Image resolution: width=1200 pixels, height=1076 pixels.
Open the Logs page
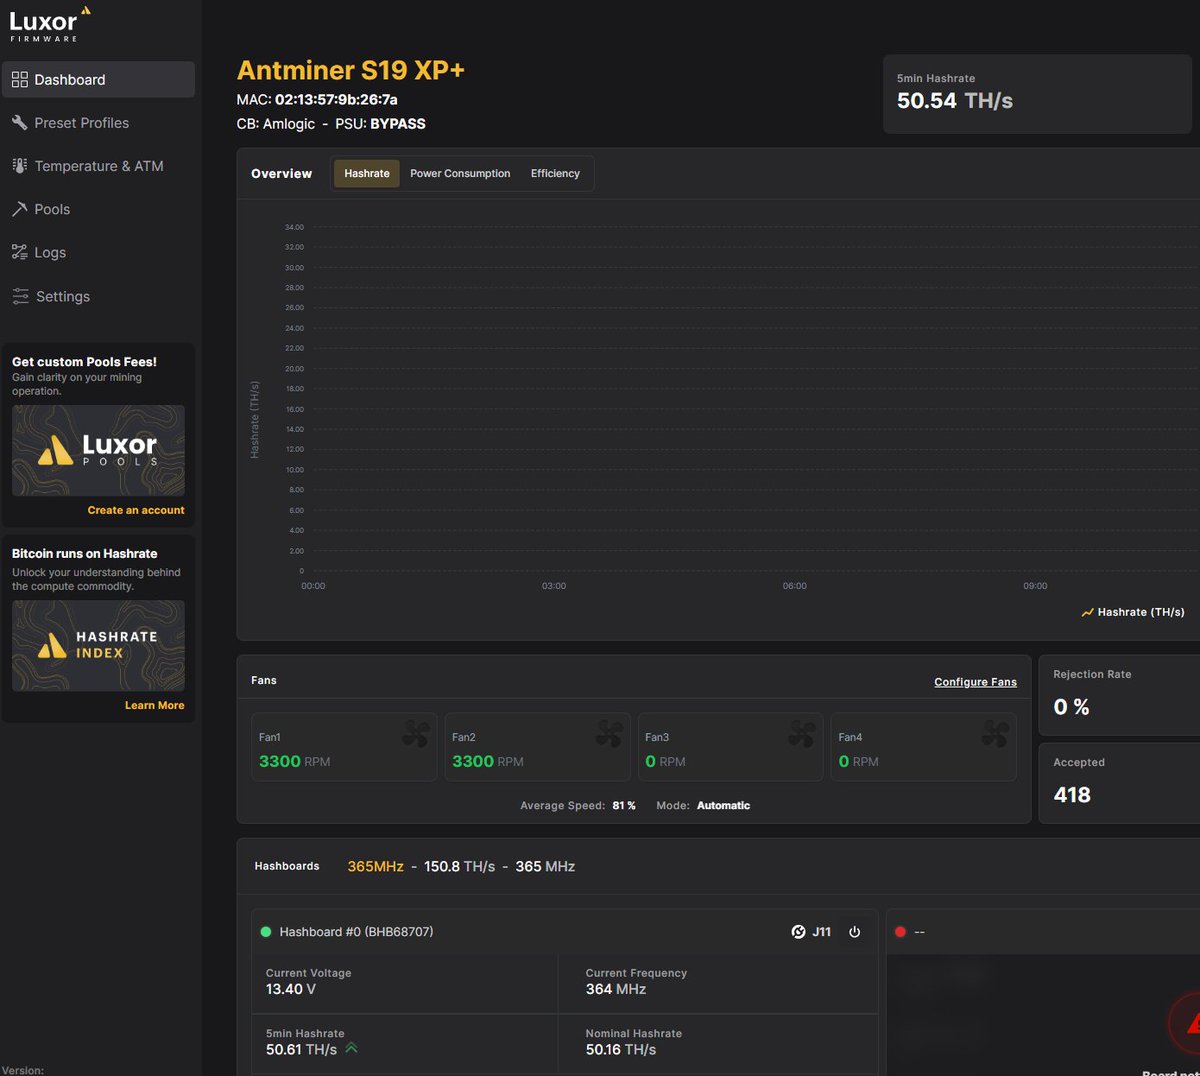pos(98,252)
